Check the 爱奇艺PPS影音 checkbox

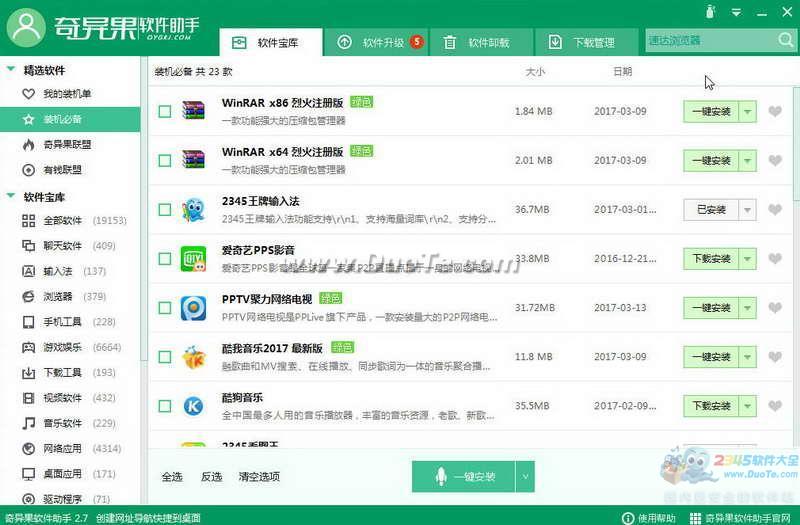point(164,259)
